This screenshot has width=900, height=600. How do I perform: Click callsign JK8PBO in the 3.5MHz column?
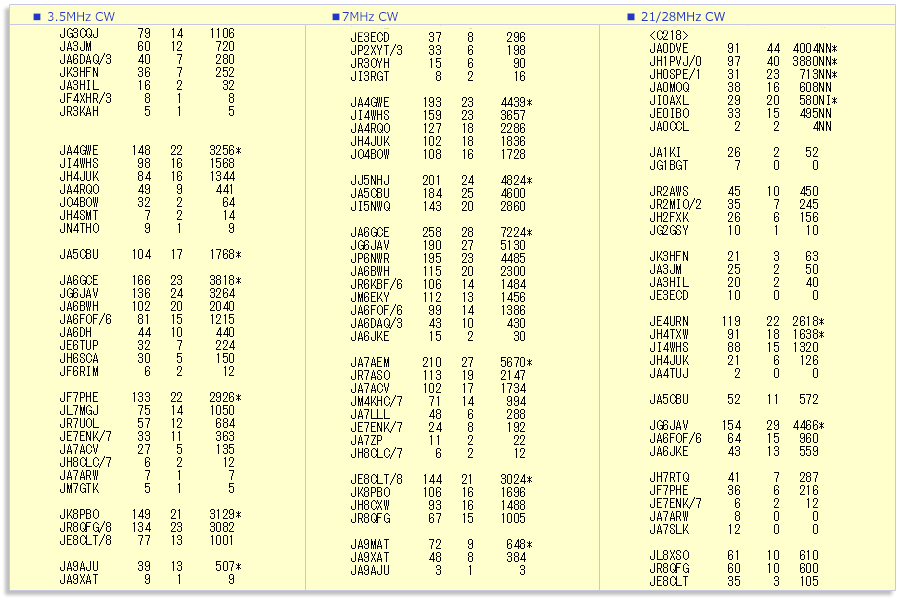point(79,514)
